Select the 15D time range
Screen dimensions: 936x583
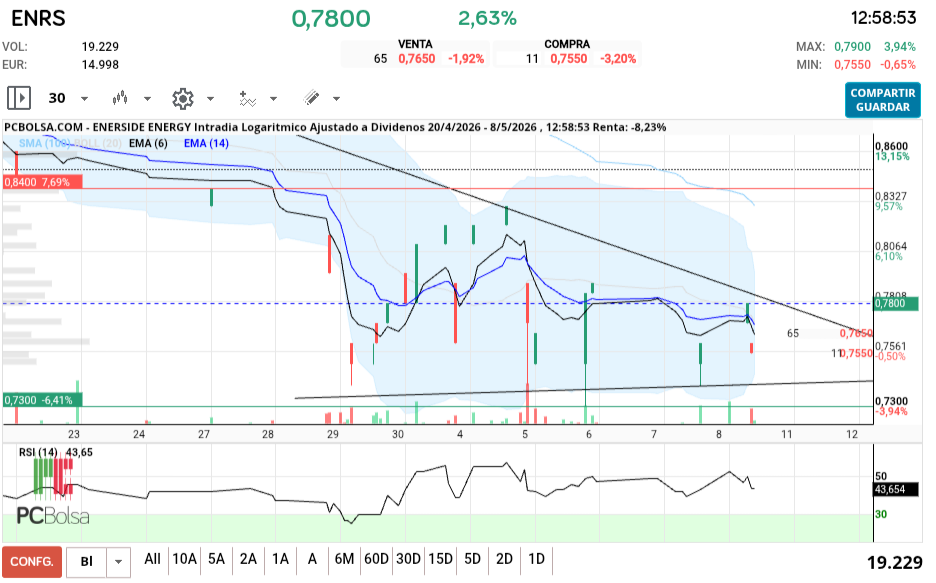[441, 559]
